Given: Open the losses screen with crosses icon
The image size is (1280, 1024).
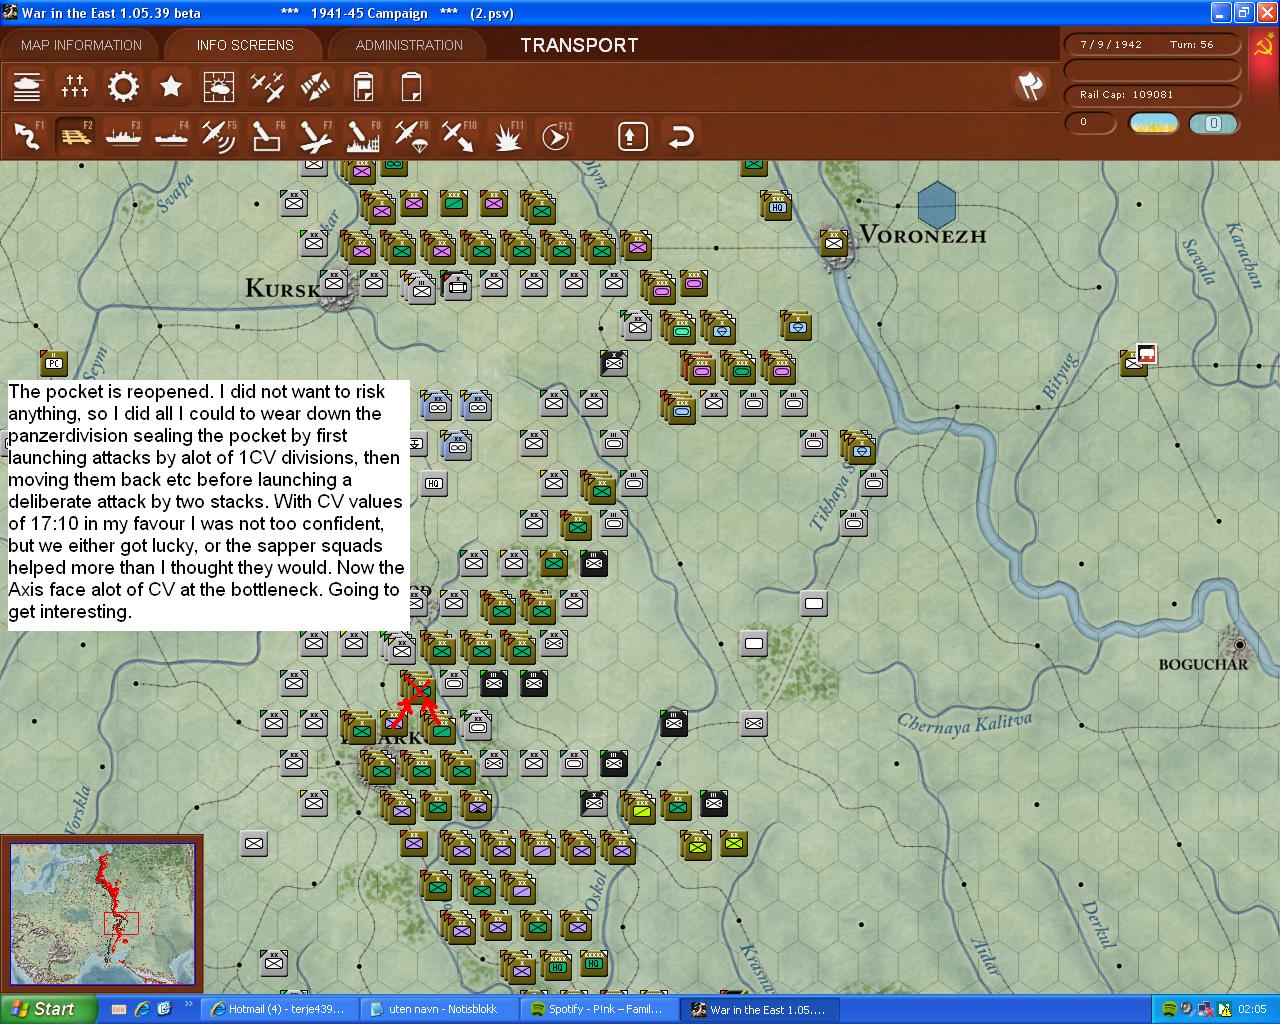Looking at the screenshot, I should [x=75, y=87].
